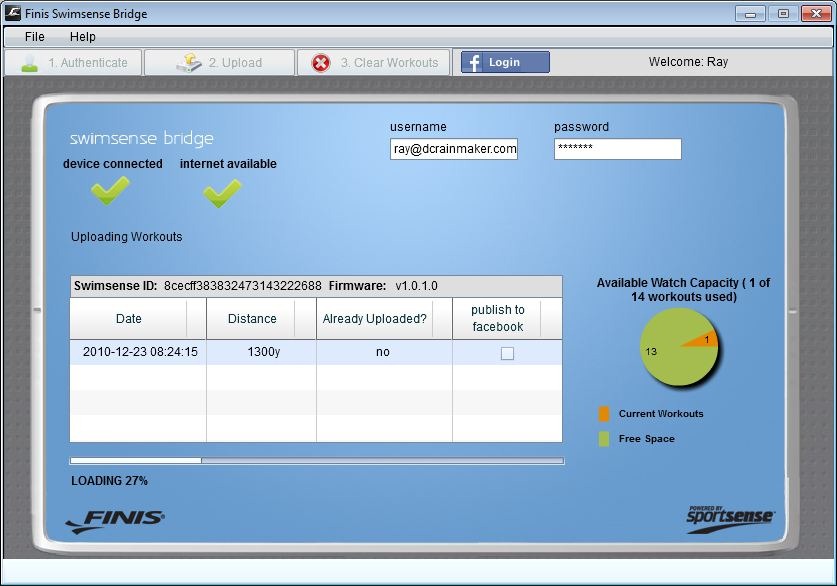Viewport: 837px width, 586px height.
Task: Click the Swimsense Bridge title bar app icon
Action: click(x=13, y=13)
